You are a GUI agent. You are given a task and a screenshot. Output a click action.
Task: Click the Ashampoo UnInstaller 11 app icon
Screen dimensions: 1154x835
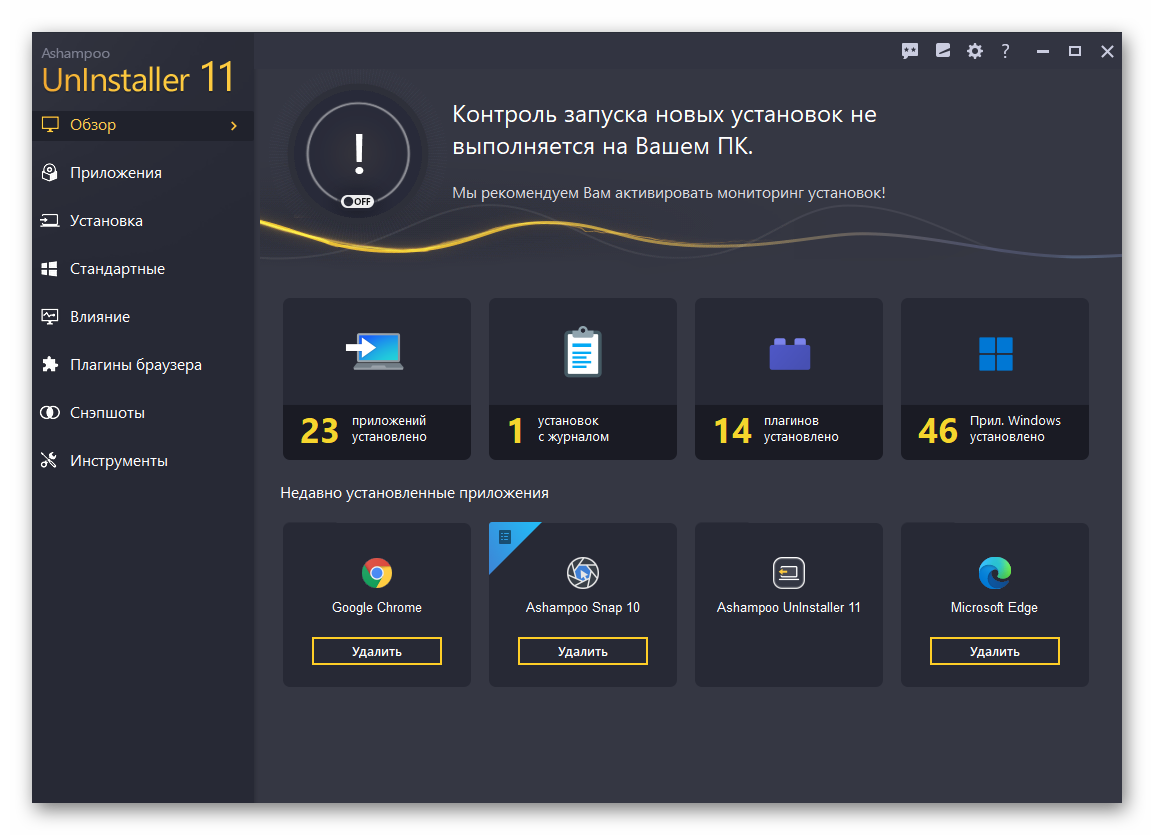point(789,572)
